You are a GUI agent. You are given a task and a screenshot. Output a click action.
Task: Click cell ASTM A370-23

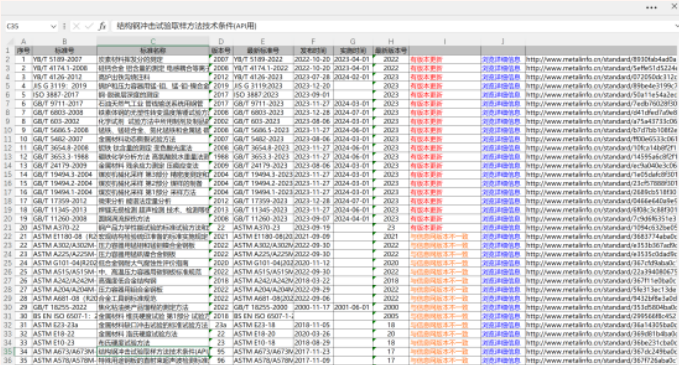point(263,228)
